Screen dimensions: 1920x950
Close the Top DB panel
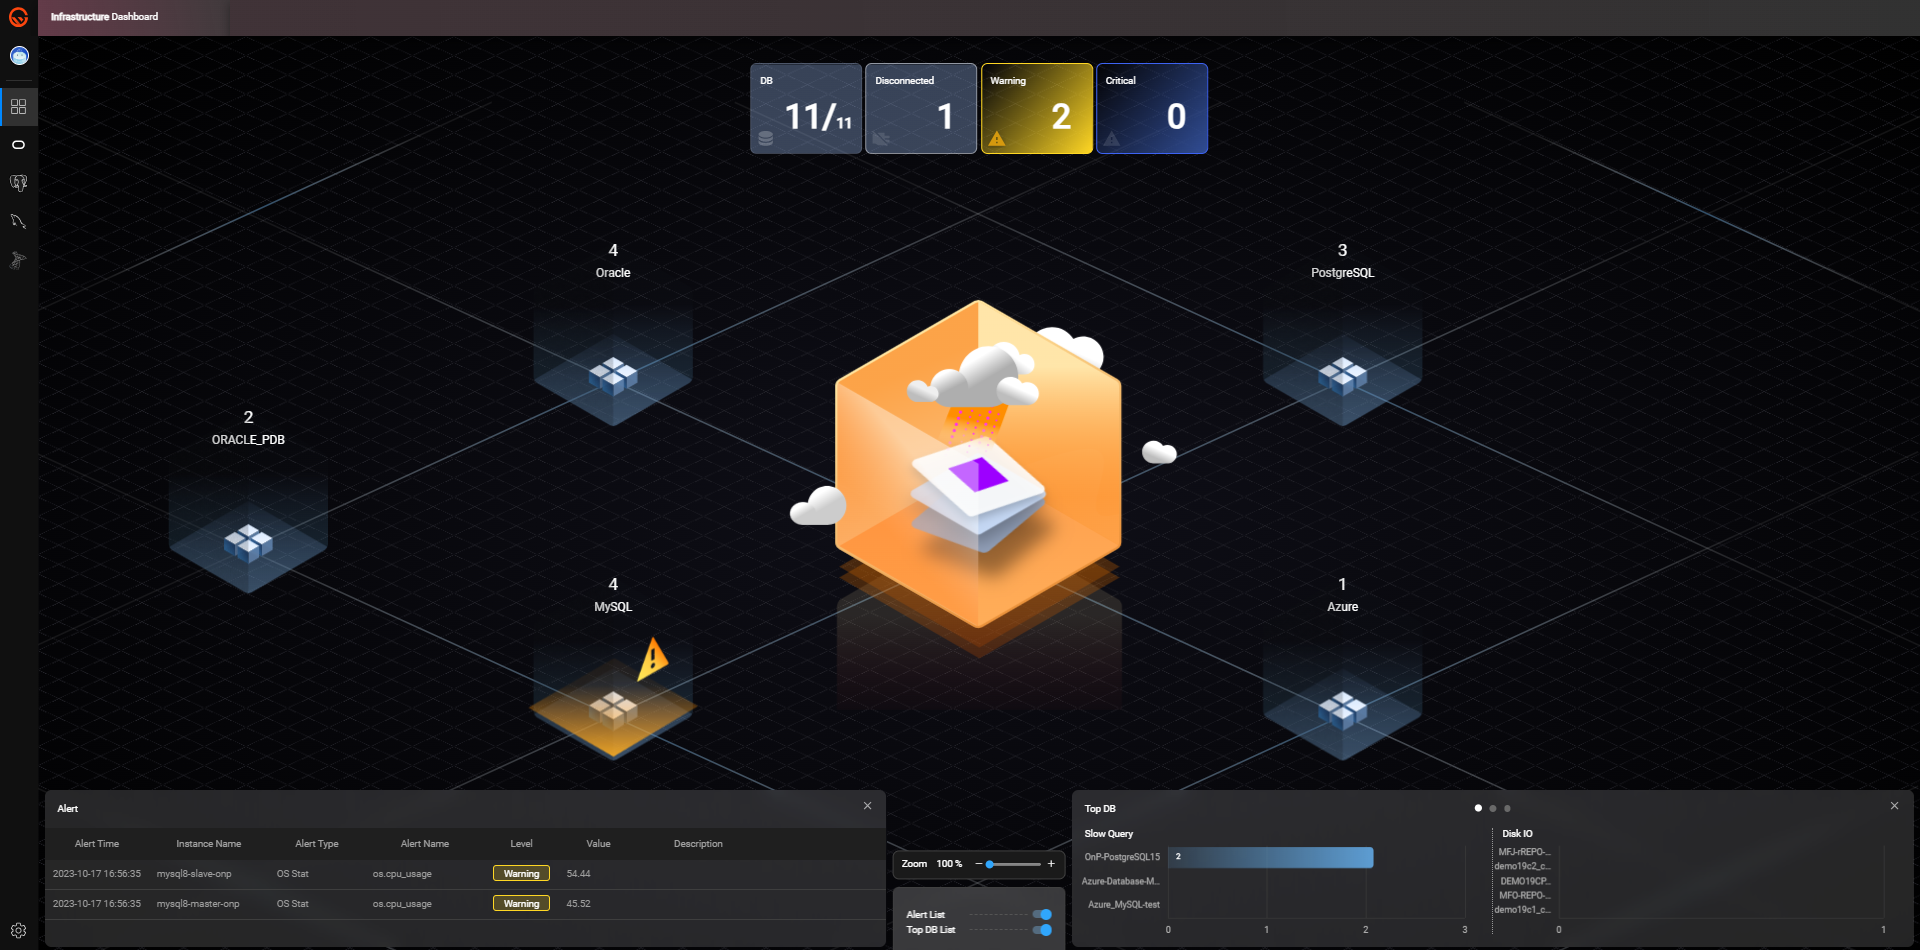point(1894,806)
